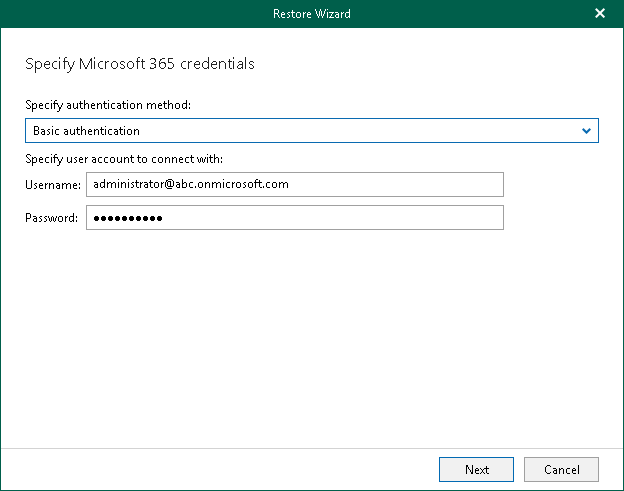The width and height of the screenshot is (624, 491).
Task: Select the Basic authentication text
Action: tap(86, 131)
